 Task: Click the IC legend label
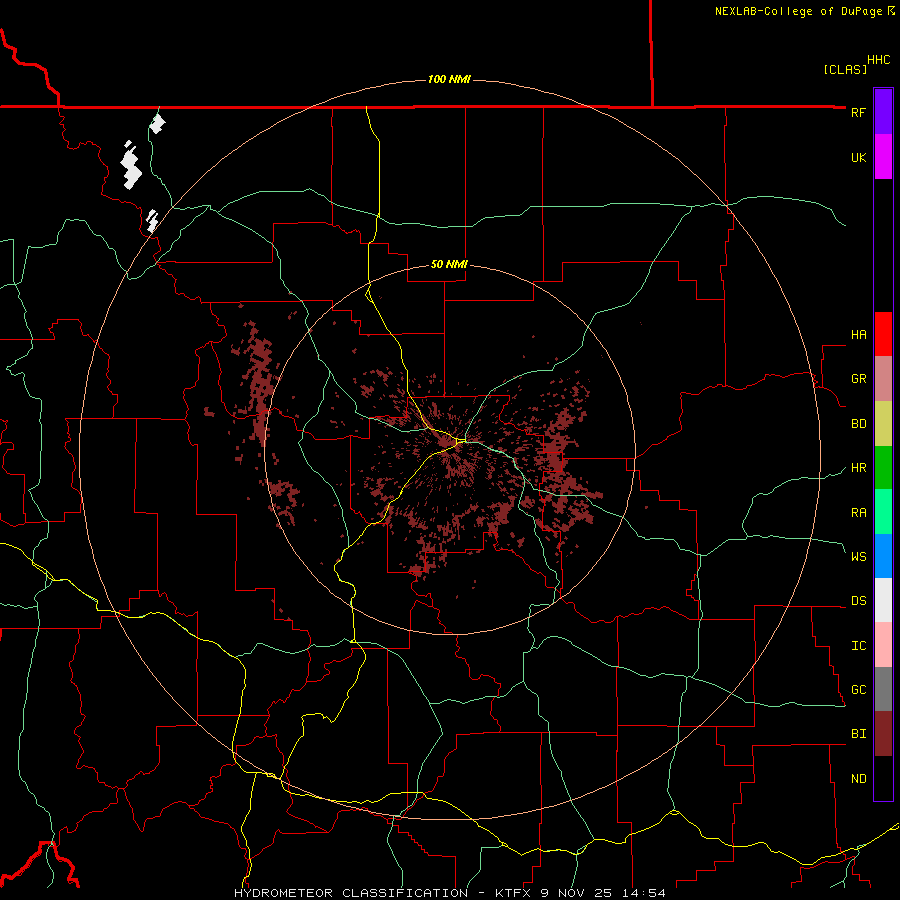click(858, 646)
